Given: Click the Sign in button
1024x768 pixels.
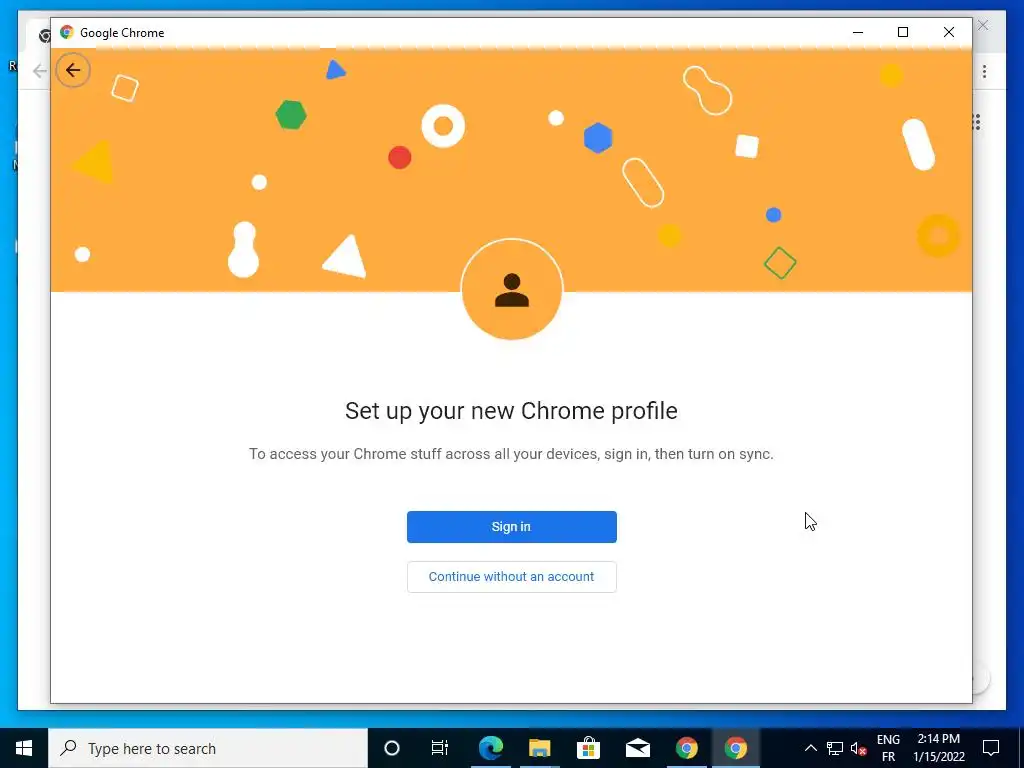Looking at the screenshot, I should pos(511,527).
